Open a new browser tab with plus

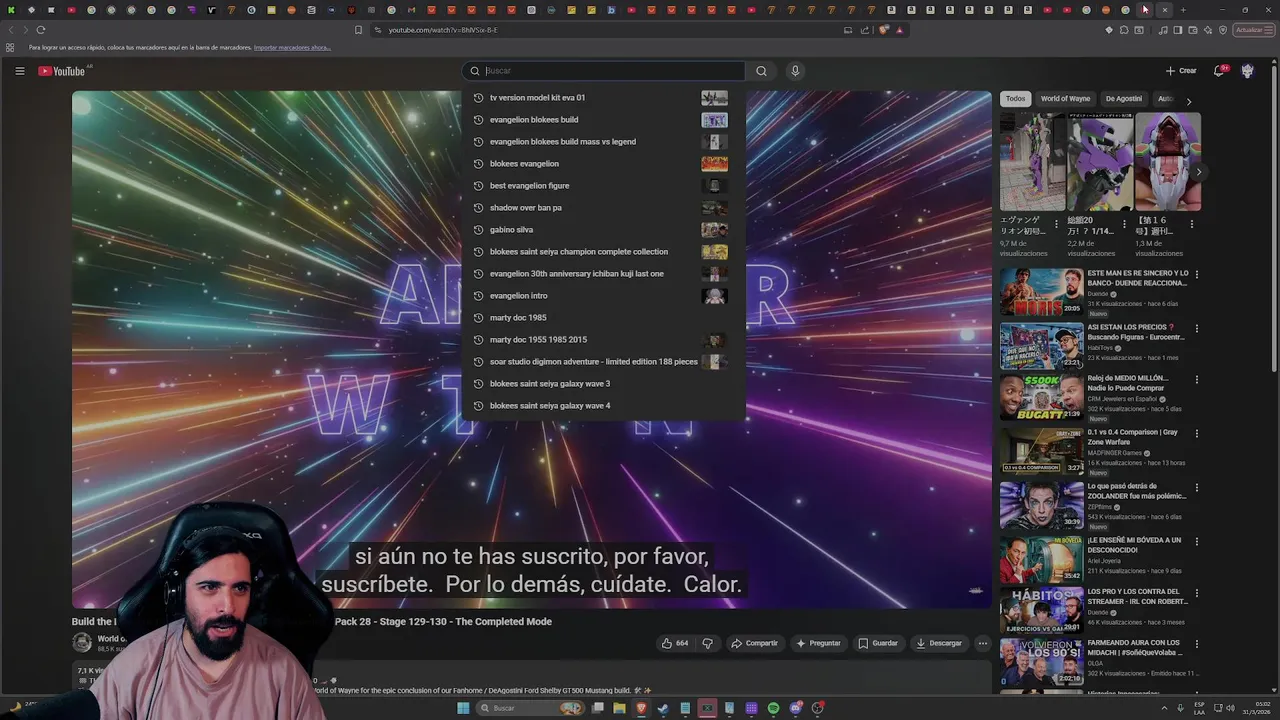(1183, 10)
